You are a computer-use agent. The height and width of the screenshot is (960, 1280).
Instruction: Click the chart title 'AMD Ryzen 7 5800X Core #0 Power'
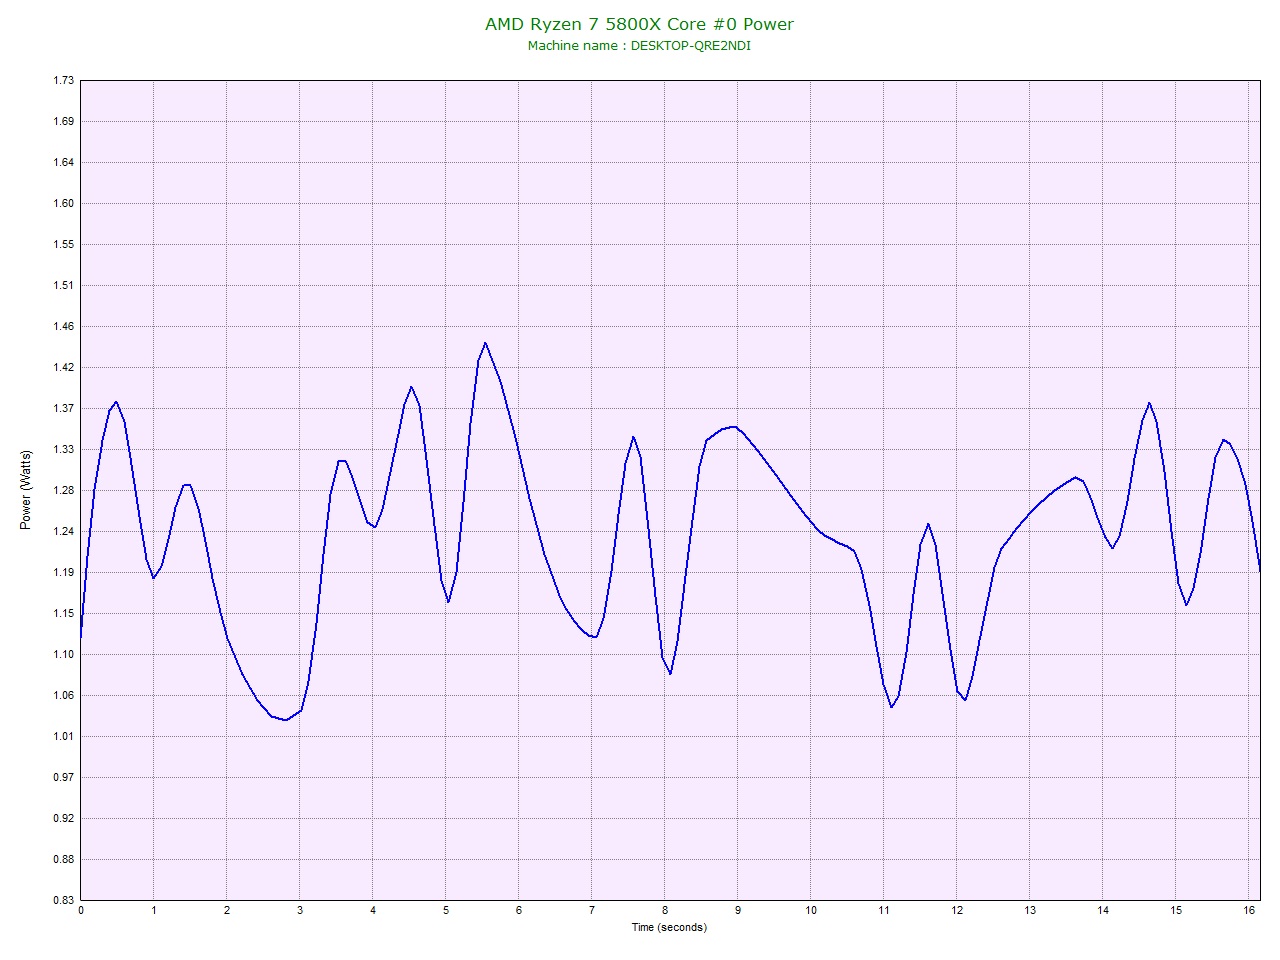pos(639,24)
